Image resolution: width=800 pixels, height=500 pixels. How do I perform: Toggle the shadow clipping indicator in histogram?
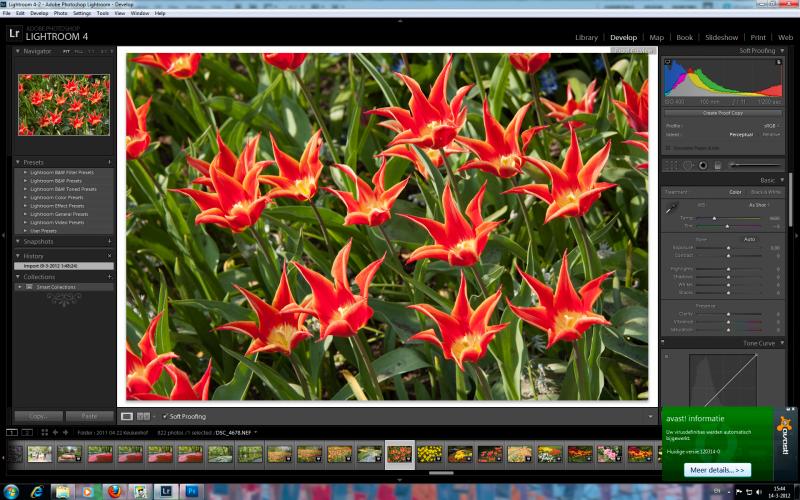667,62
